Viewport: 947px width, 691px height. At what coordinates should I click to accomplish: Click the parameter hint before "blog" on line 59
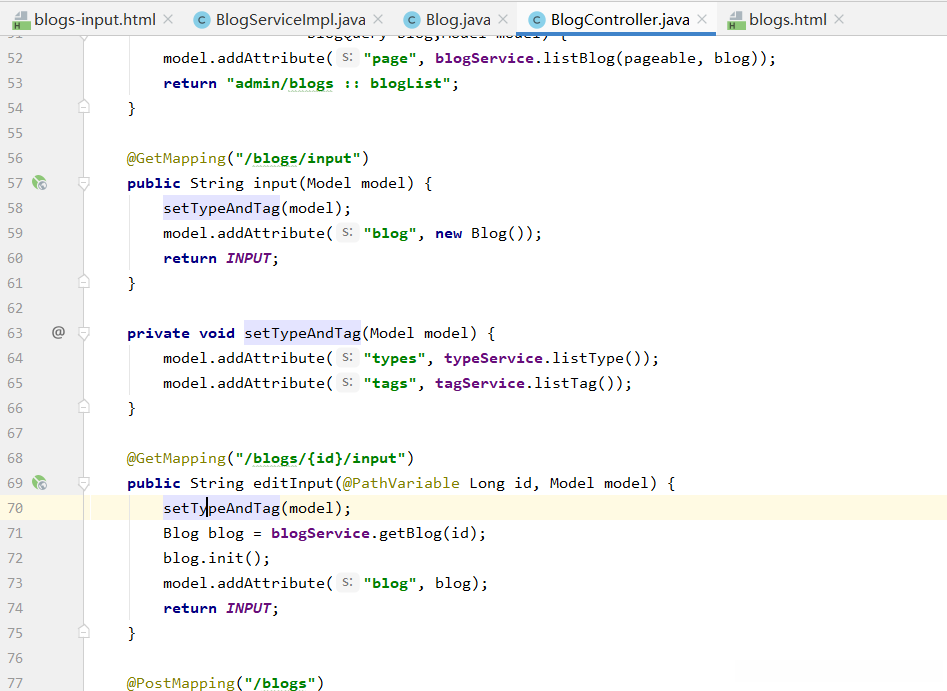point(347,233)
